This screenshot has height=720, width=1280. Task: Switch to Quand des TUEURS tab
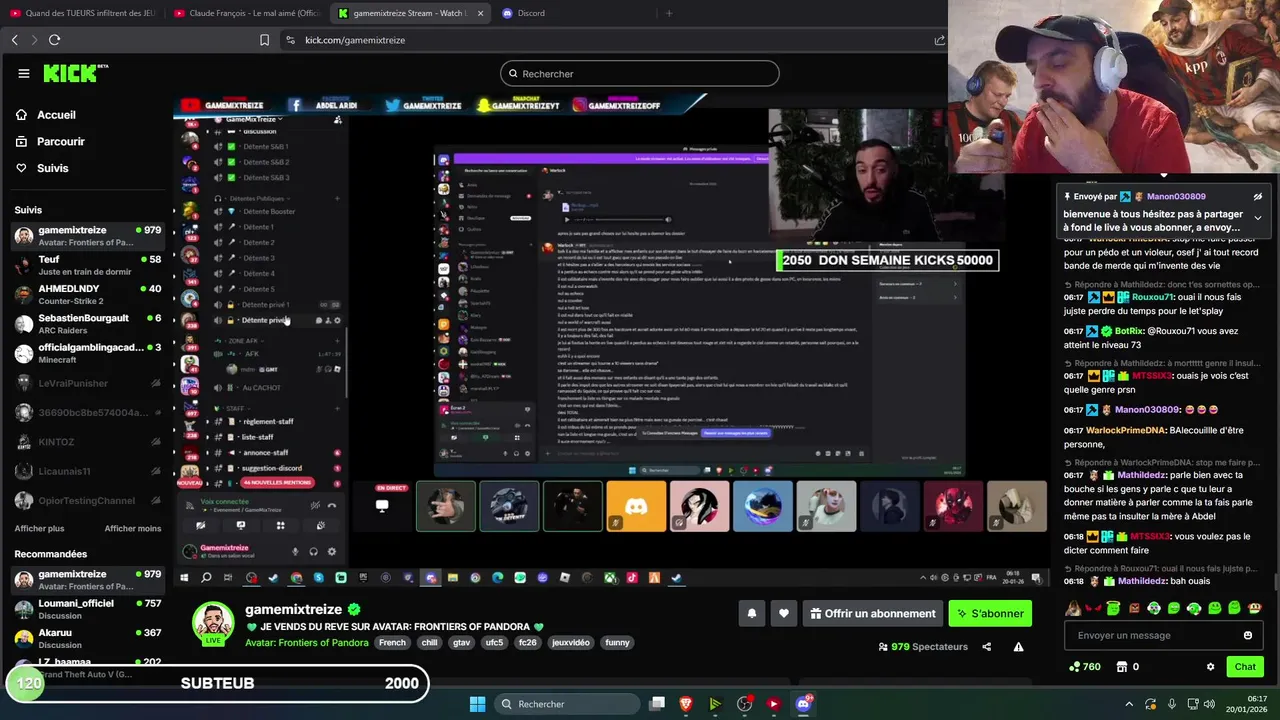click(x=82, y=13)
